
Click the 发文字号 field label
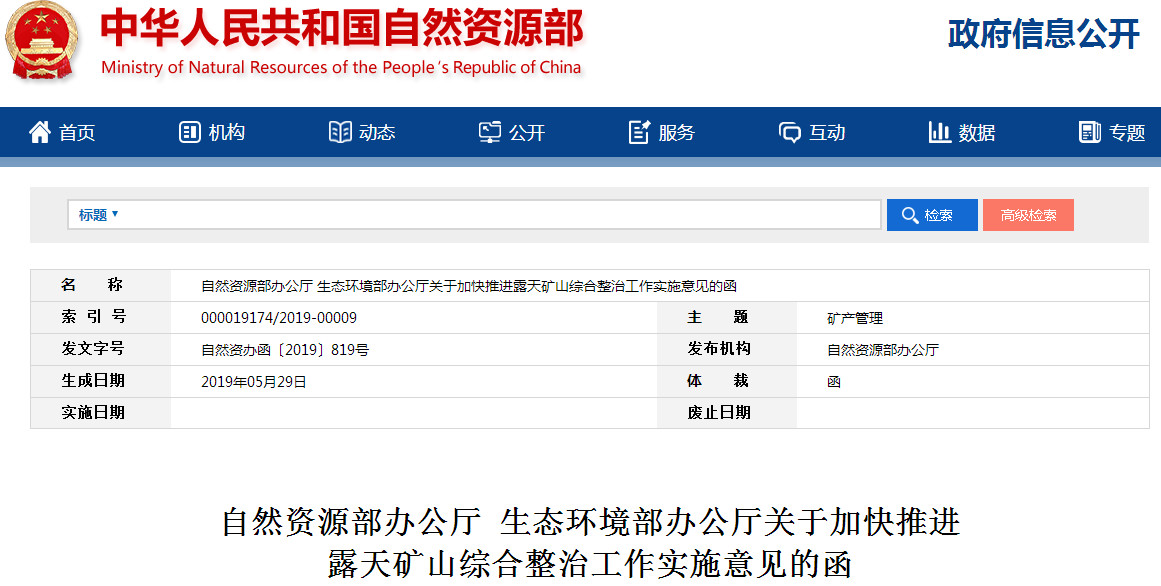coord(93,348)
